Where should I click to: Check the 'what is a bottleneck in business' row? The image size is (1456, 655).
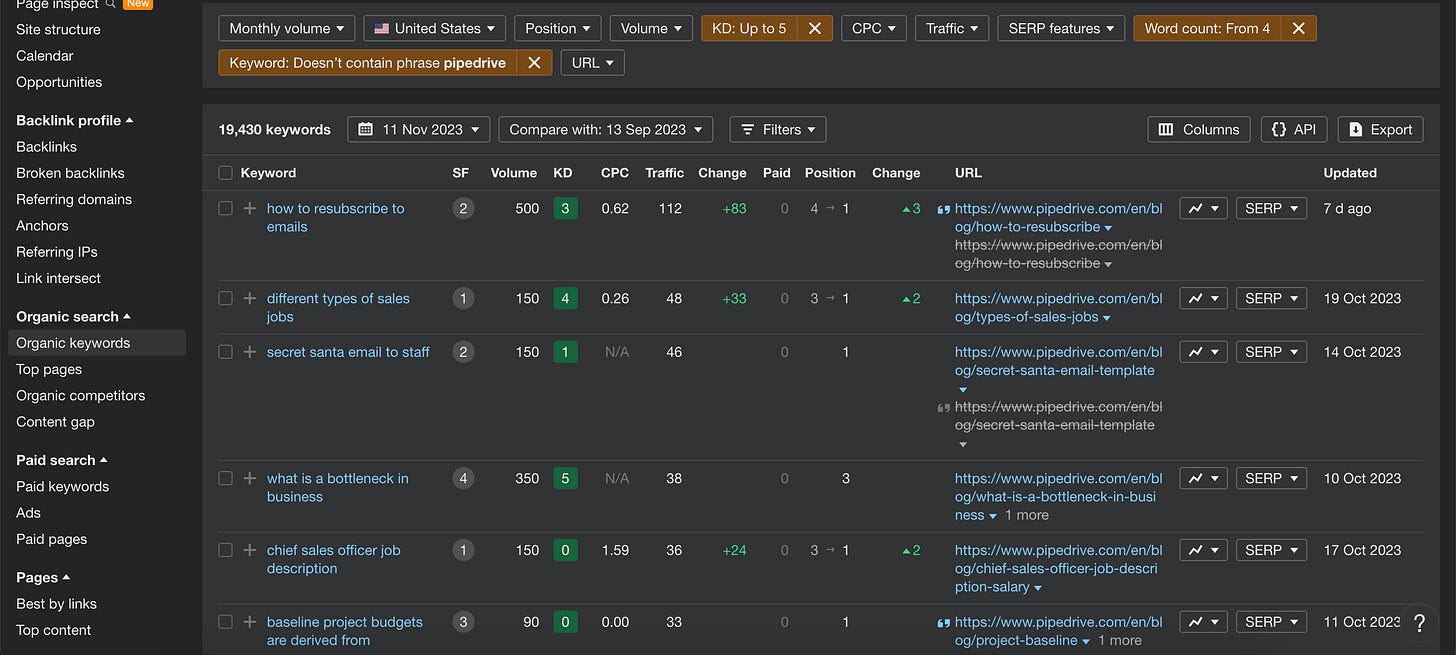pos(225,479)
